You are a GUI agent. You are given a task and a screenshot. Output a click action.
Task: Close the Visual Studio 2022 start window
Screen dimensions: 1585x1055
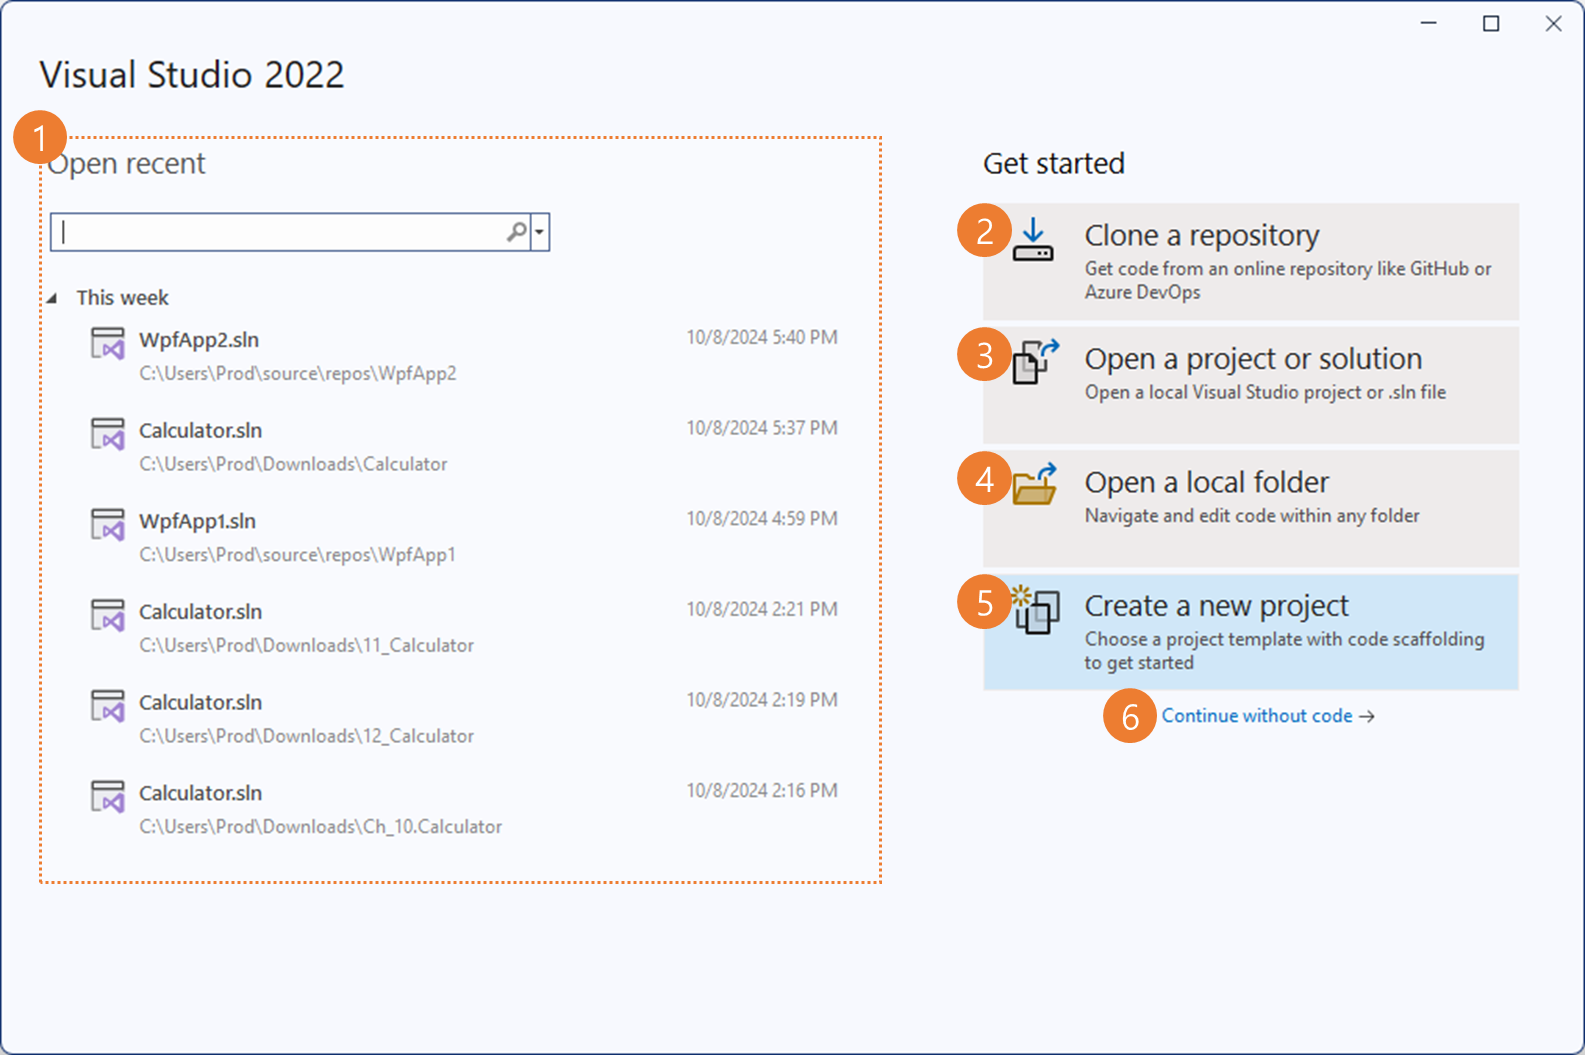pyautogui.click(x=1553, y=23)
